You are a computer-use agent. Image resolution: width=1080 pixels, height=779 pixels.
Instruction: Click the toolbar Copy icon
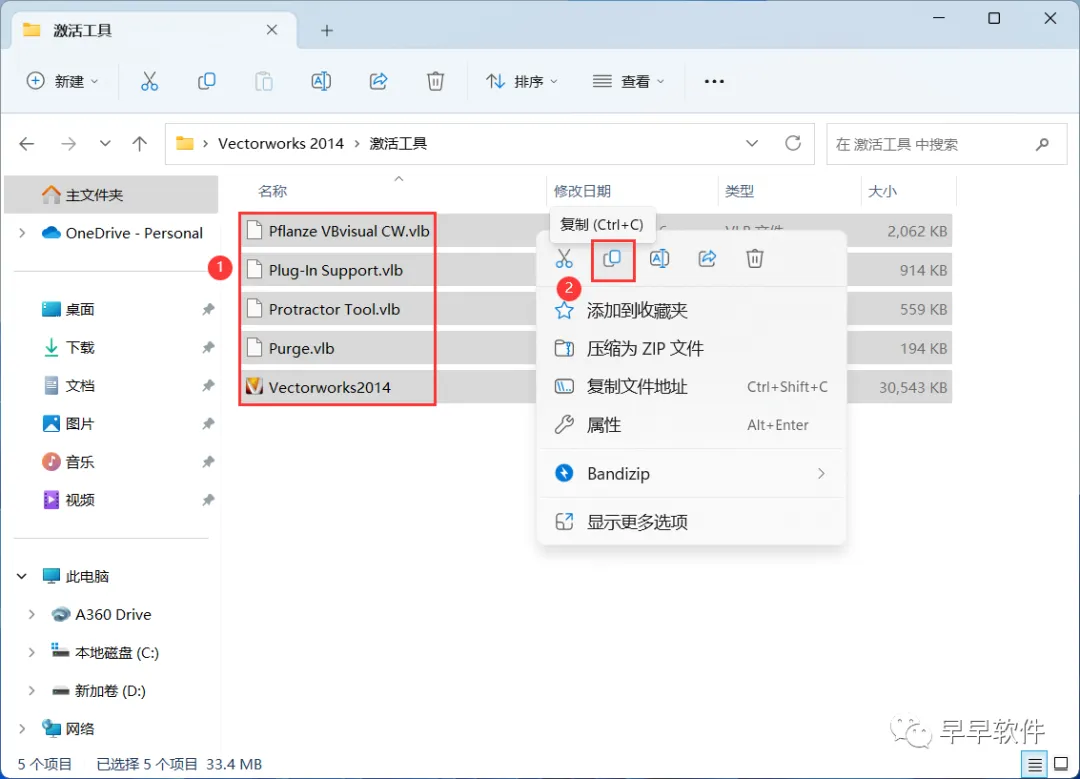coord(207,81)
